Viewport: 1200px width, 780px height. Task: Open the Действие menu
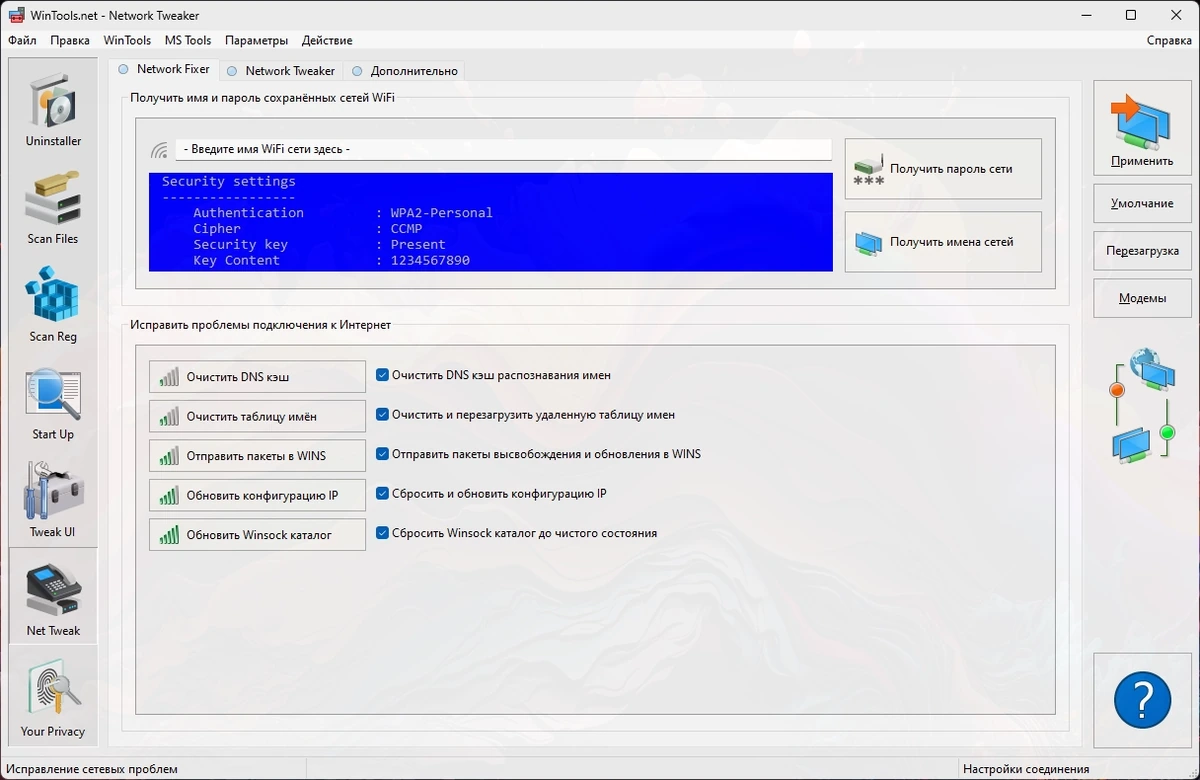coord(327,41)
